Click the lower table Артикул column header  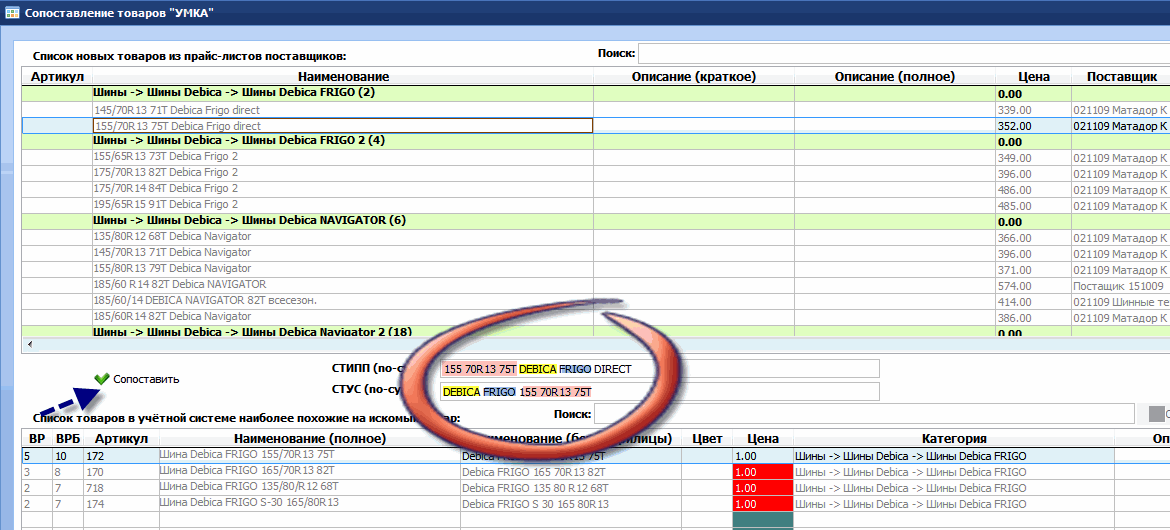121,439
